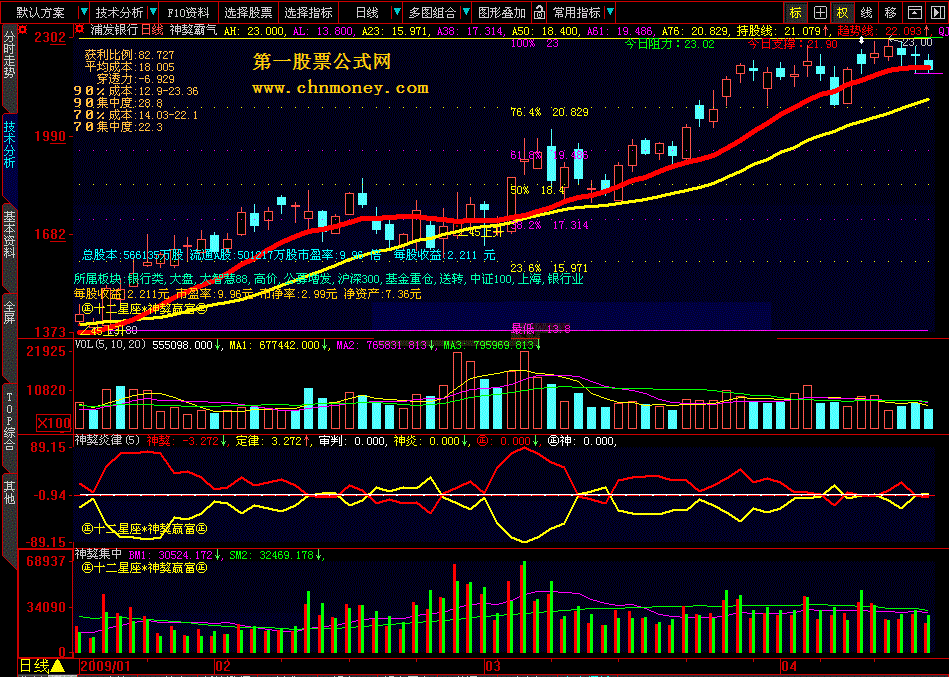This screenshot has width=949, height=677.
Task: Toggle the 权 ex-rights adjustment button
Action: click(x=842, y=12)
